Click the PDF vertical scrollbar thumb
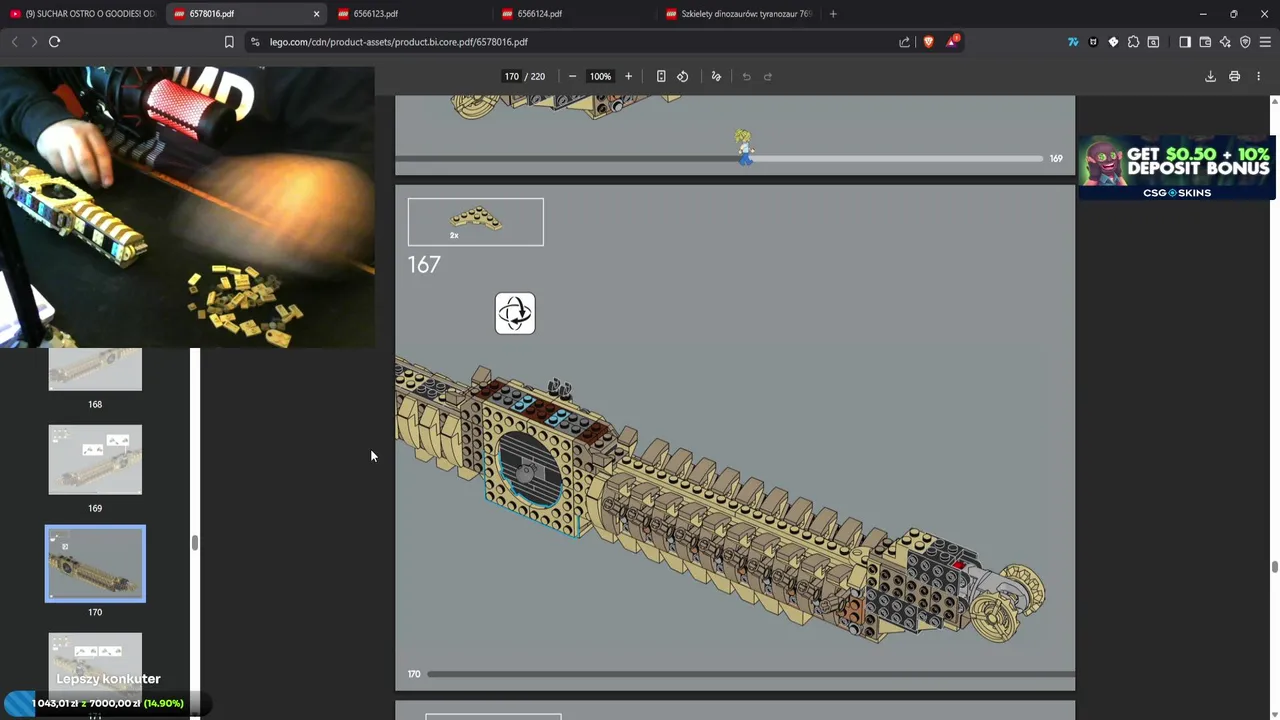1280x720 pixels. tap(1274, 567)
